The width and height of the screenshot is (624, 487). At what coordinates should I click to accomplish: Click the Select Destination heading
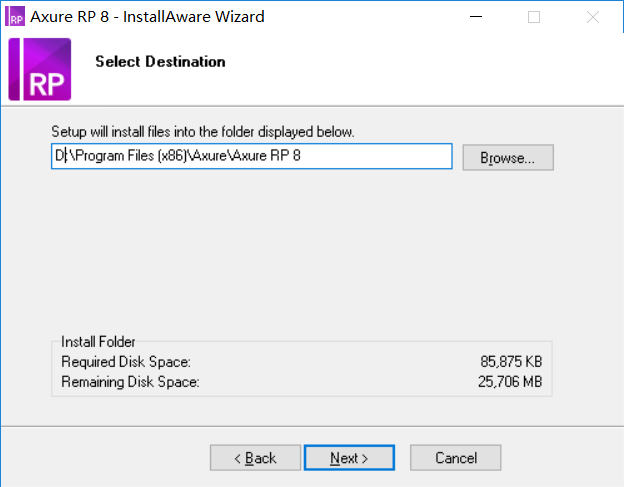[x=160, y=62]
